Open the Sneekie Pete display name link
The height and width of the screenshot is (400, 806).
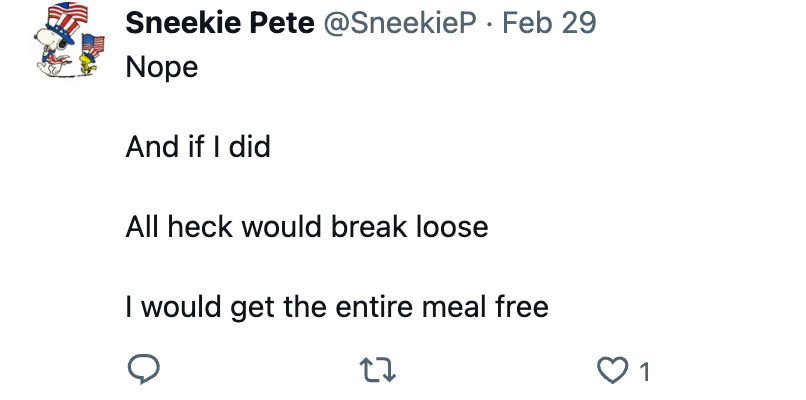pos(220,23)
